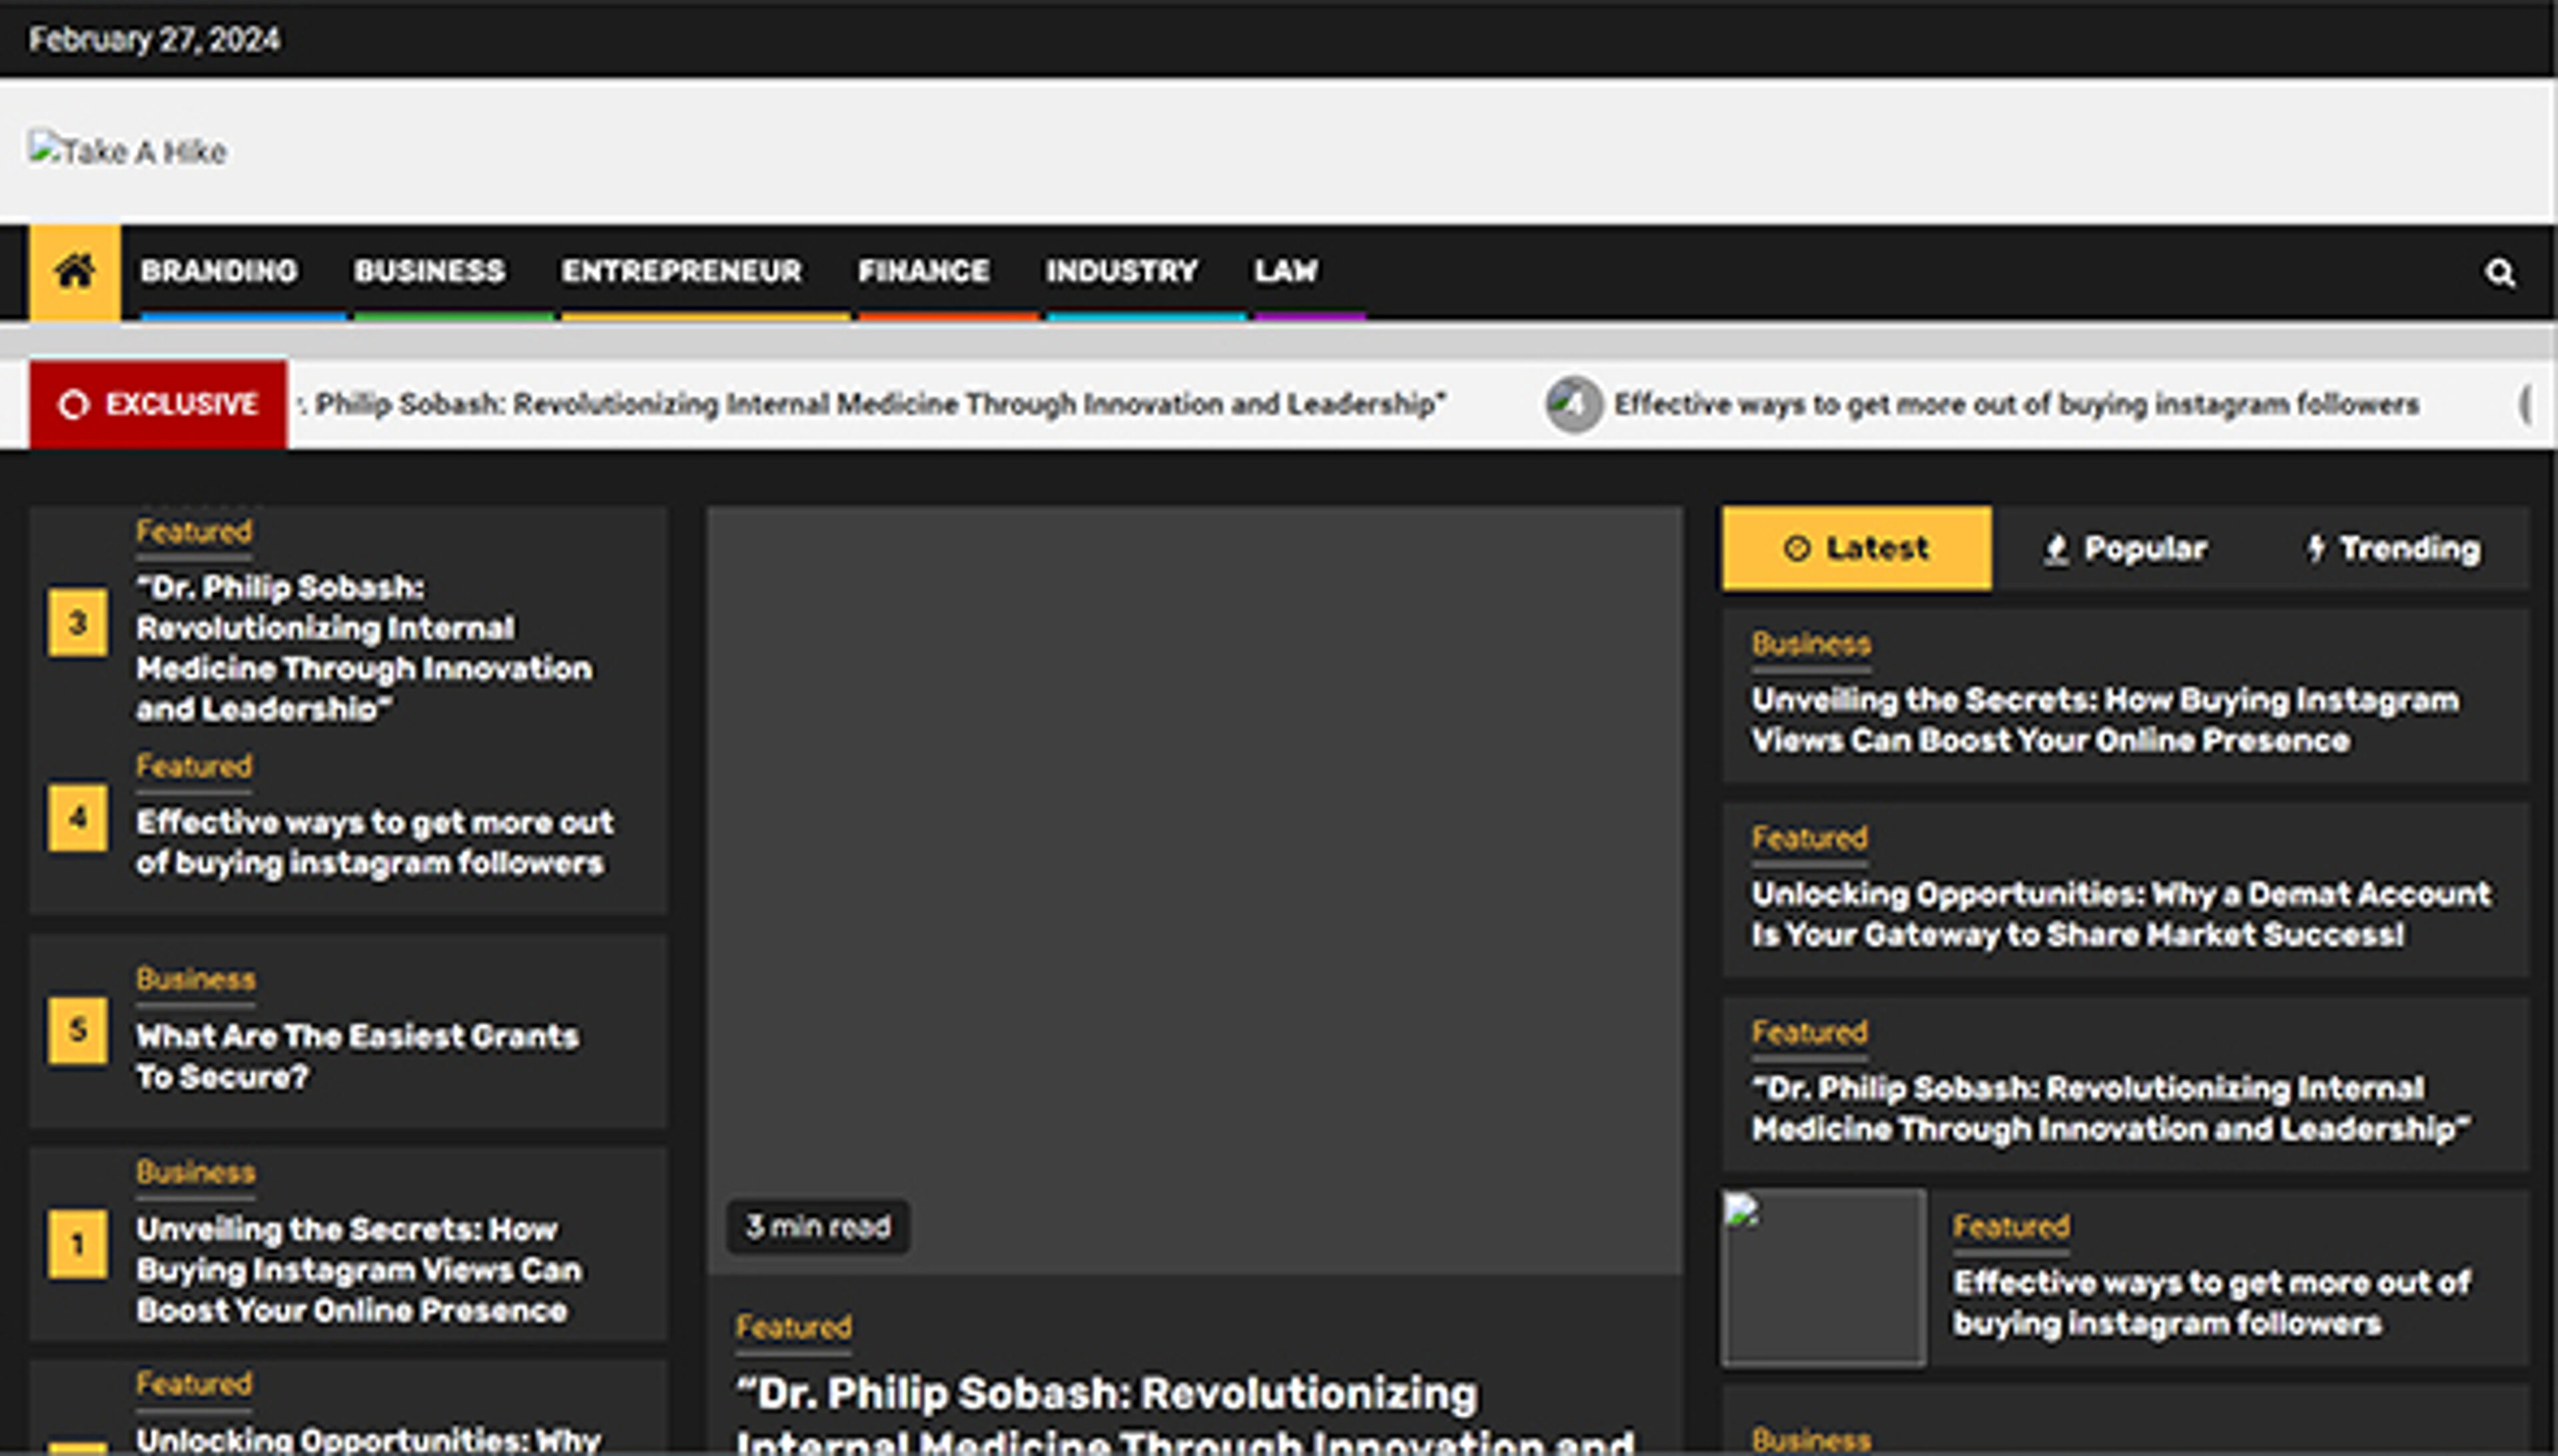Open the Branding menu item

219,271
